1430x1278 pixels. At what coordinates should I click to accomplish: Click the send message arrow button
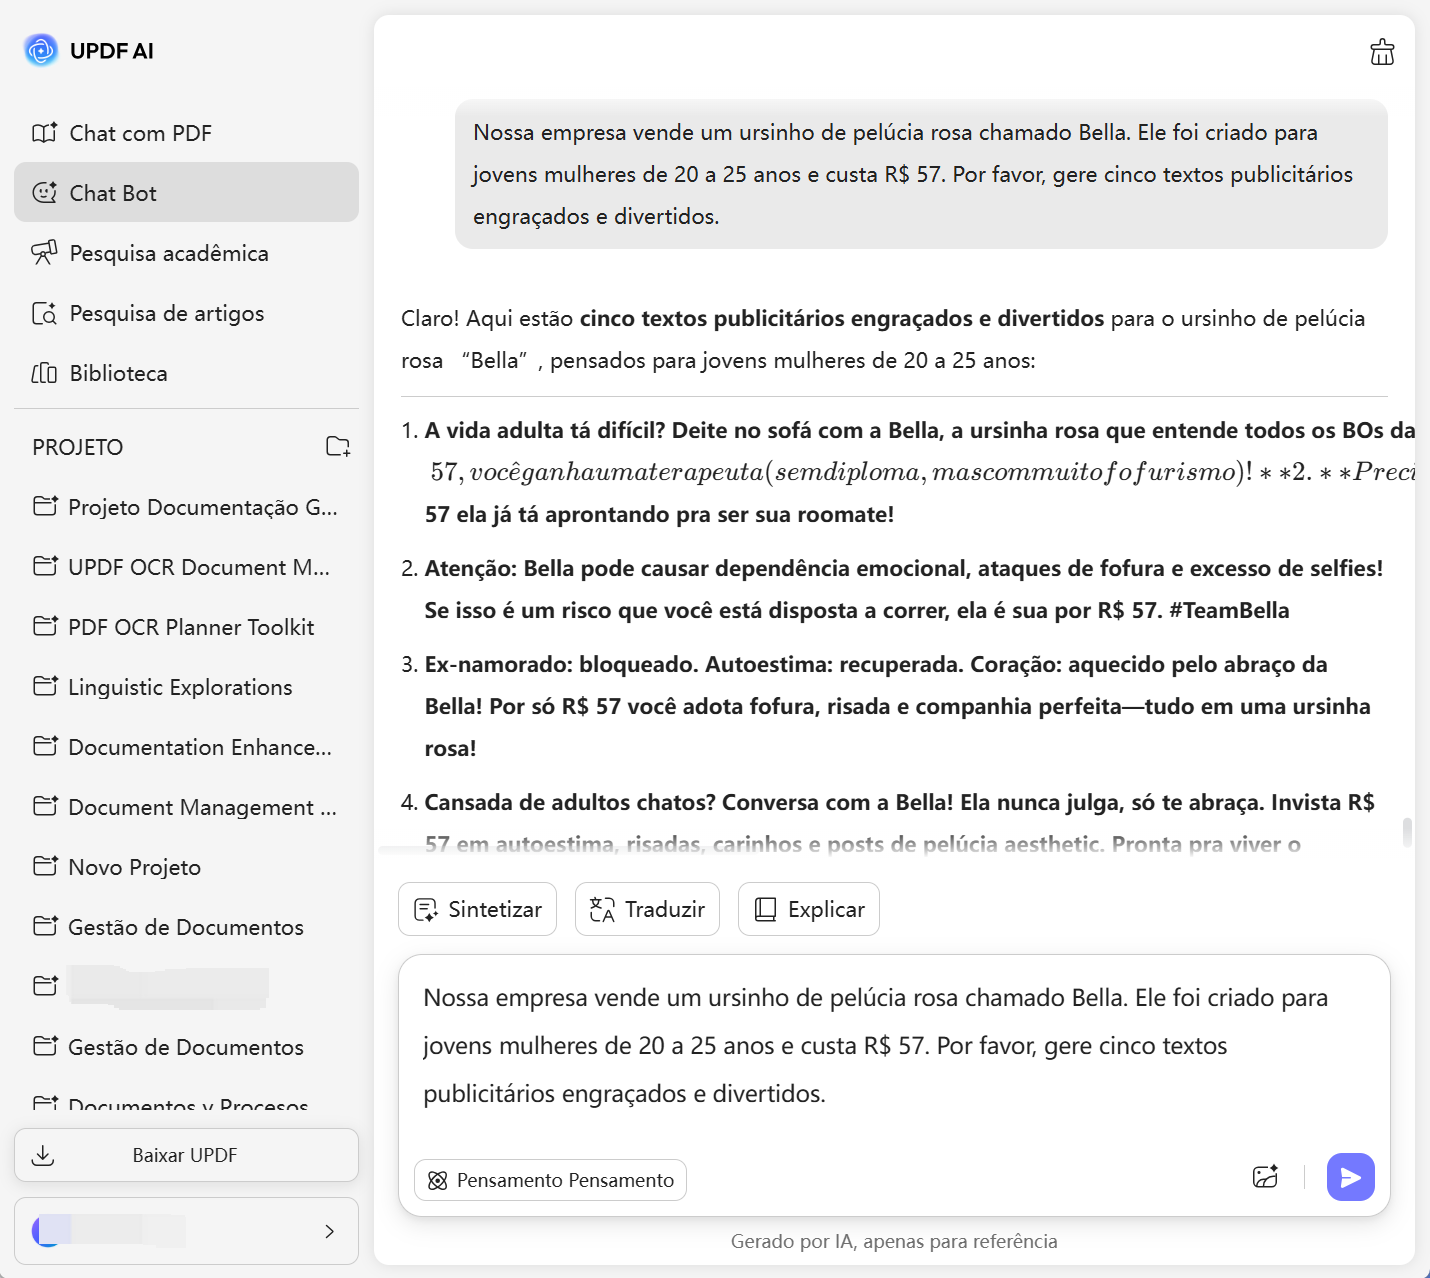coord(1350,1177)
